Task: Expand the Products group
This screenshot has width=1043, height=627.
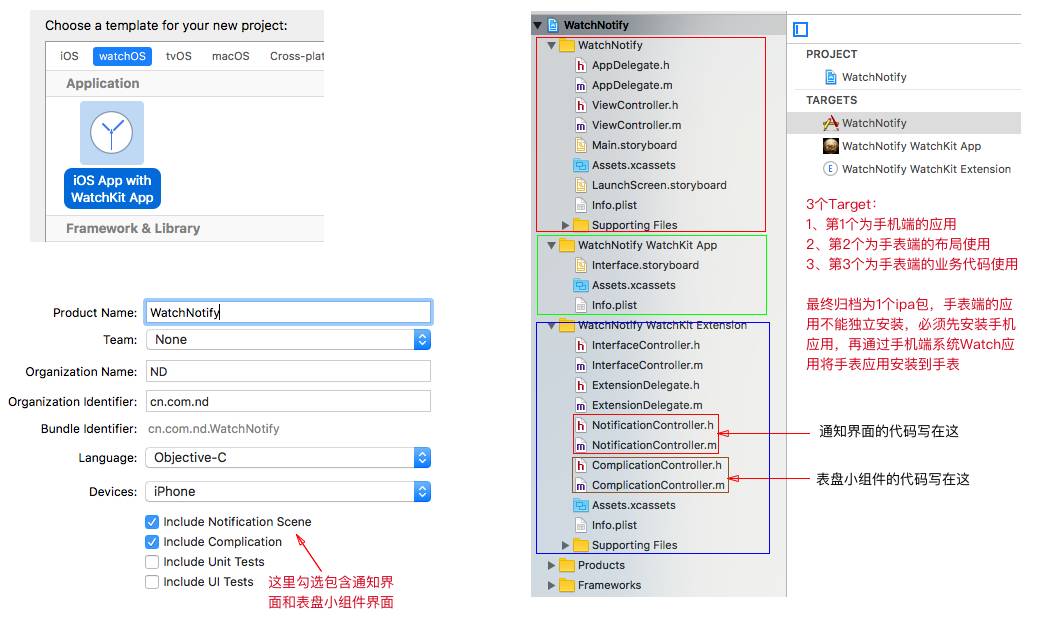Action: (551, 565)
